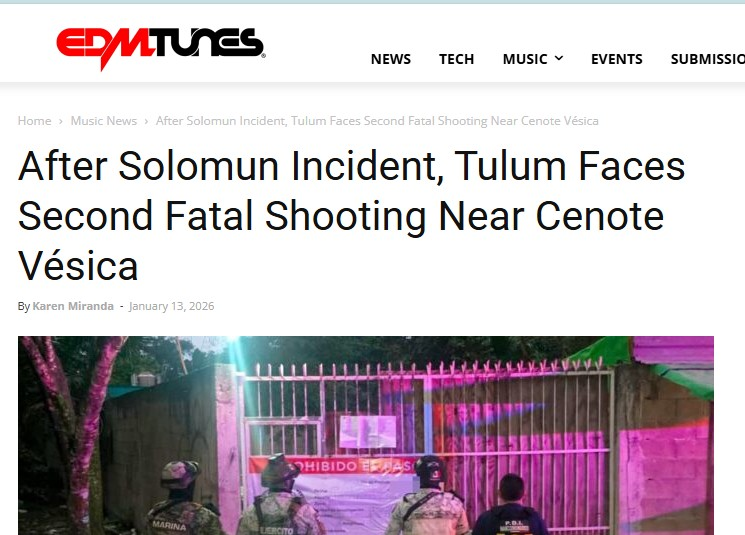Open the Submissions menu item
This screenshot has height=535, width=745.
click(707, 59)
